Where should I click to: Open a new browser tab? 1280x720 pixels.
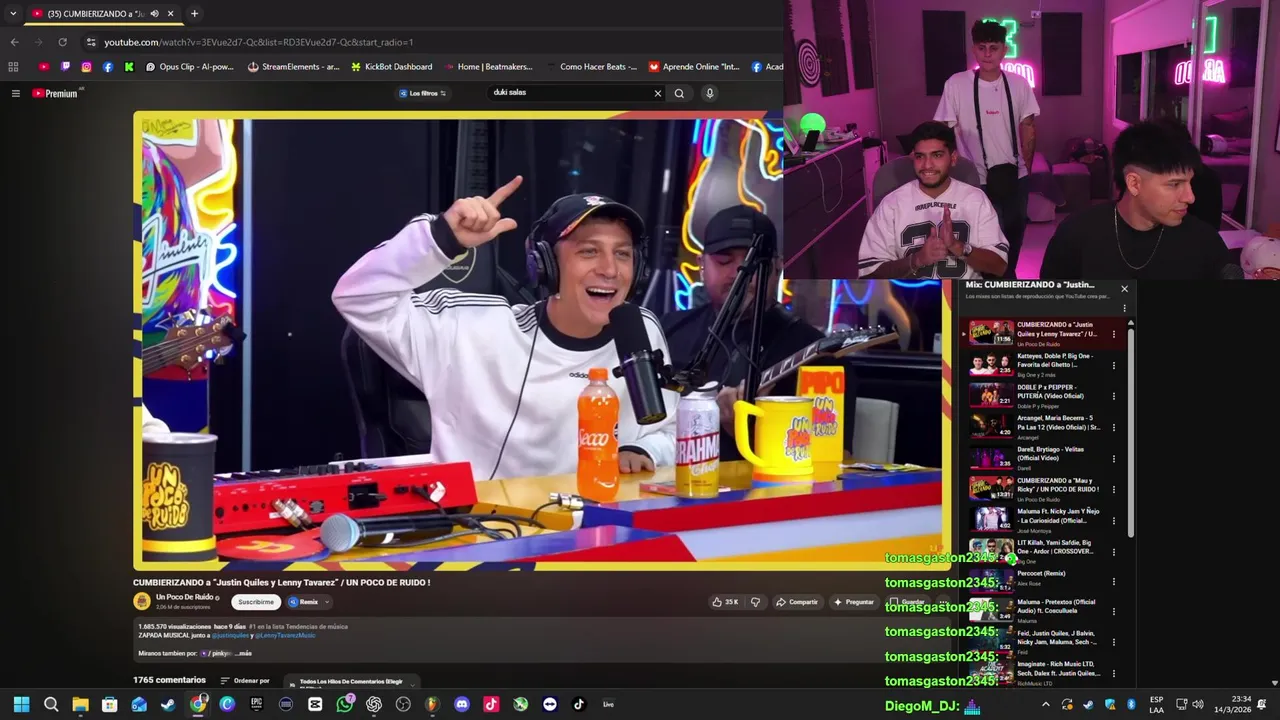coord(194,14)
